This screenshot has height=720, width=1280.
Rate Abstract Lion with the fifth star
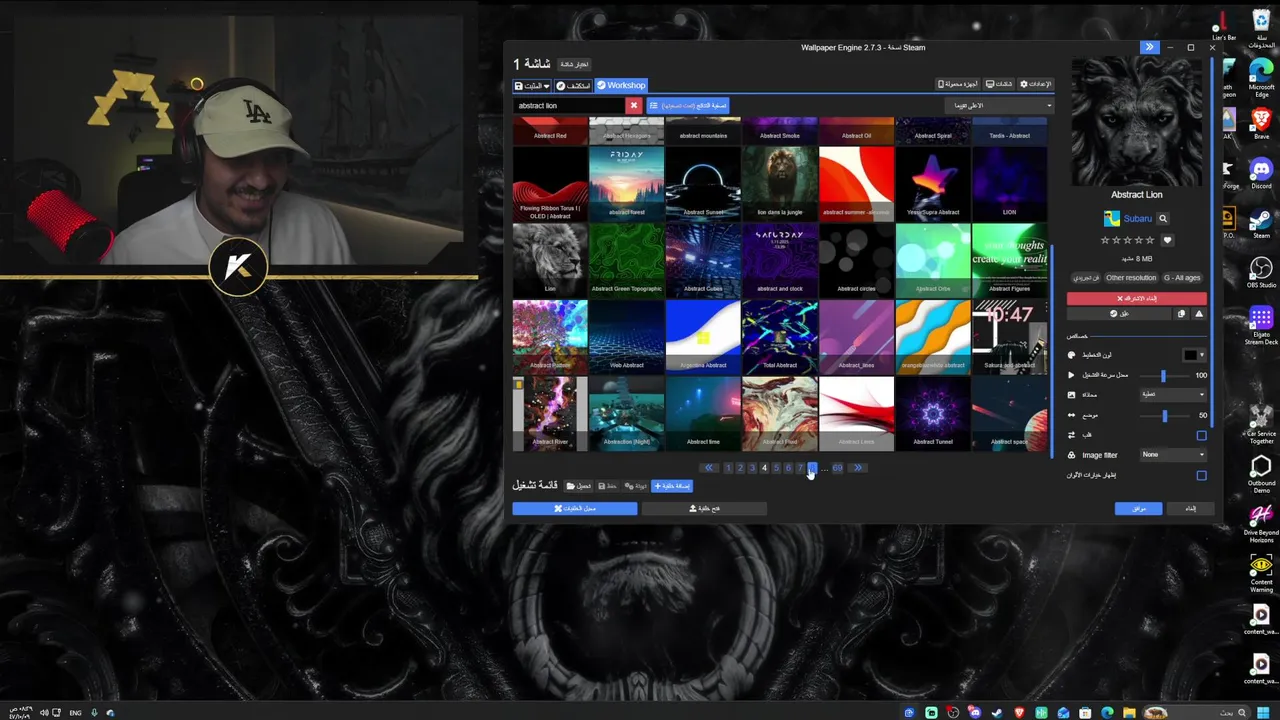[1151, 240]
